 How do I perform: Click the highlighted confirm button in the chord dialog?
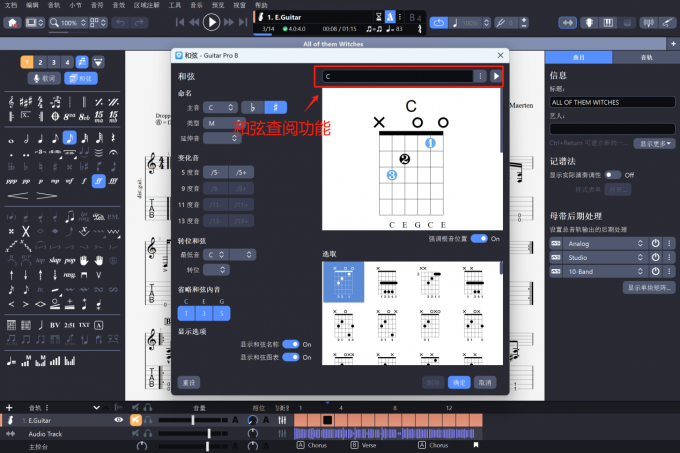459,382
